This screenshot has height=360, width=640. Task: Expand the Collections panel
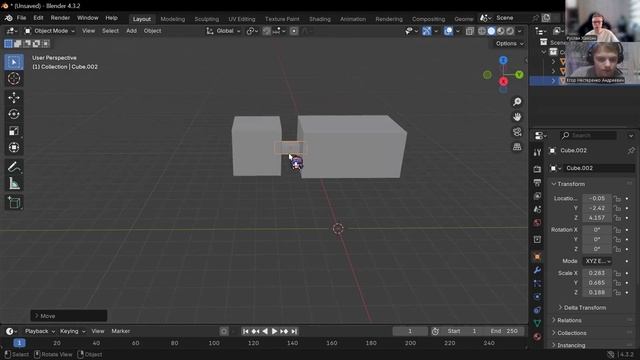569,333
